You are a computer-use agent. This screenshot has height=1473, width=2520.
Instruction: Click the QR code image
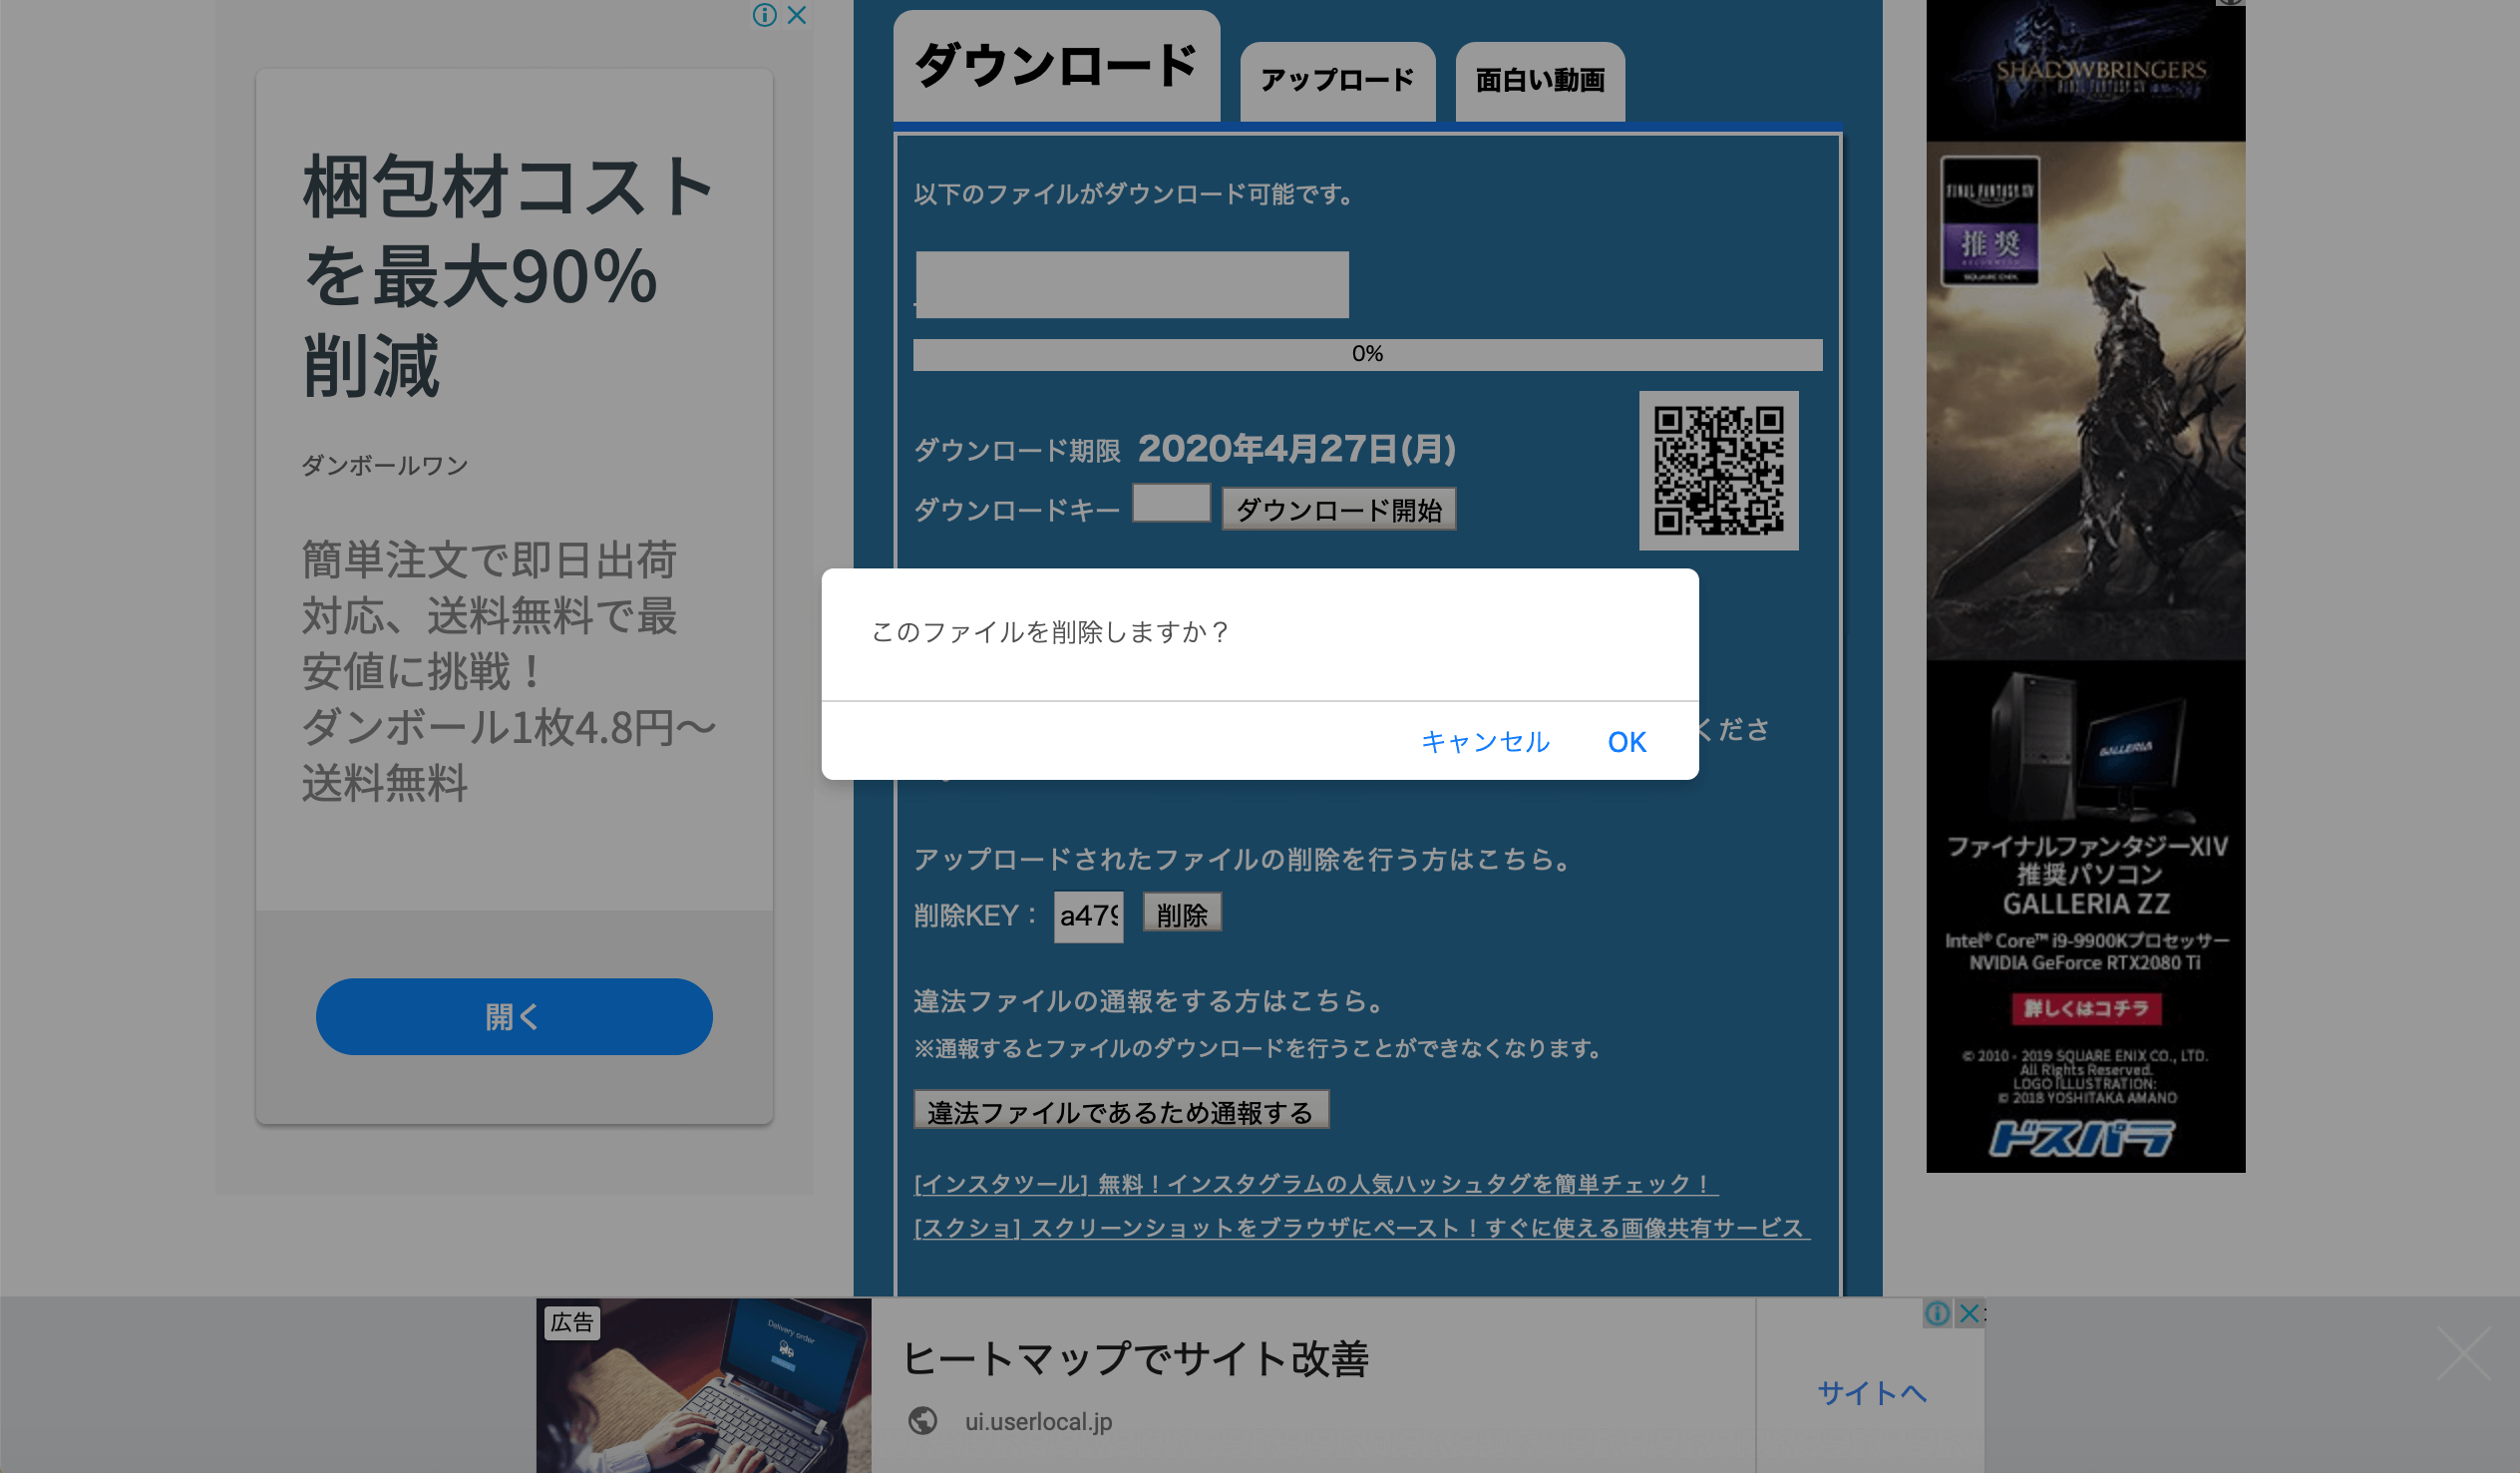pos(1717,470)
